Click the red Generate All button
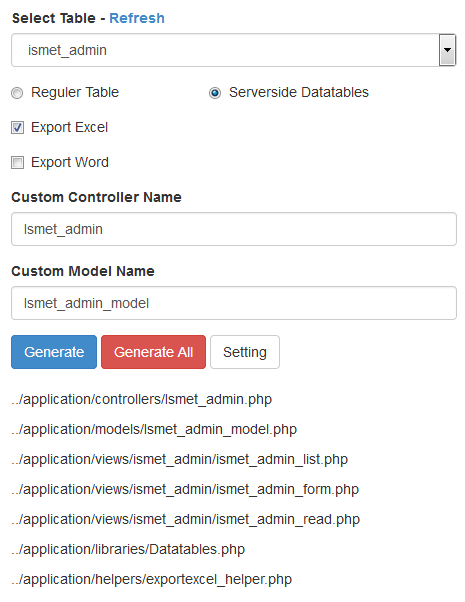The image size is (465, 602). (x=153, y=352)
